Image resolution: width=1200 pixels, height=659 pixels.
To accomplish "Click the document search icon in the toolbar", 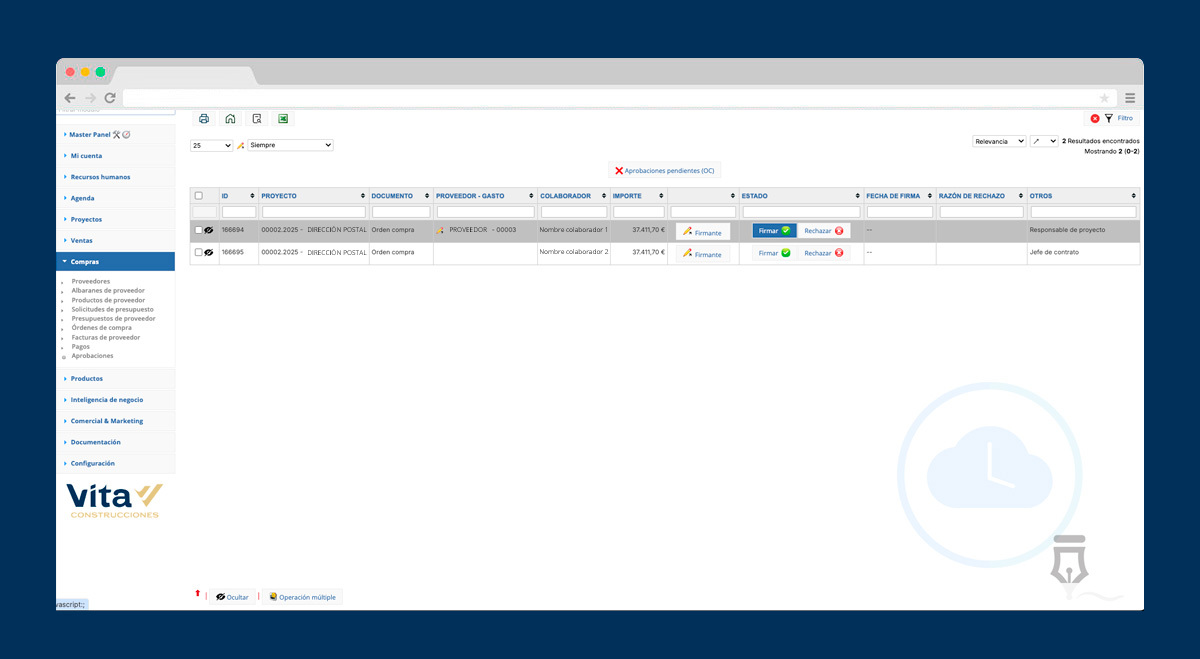I will [x=257, y=119].
